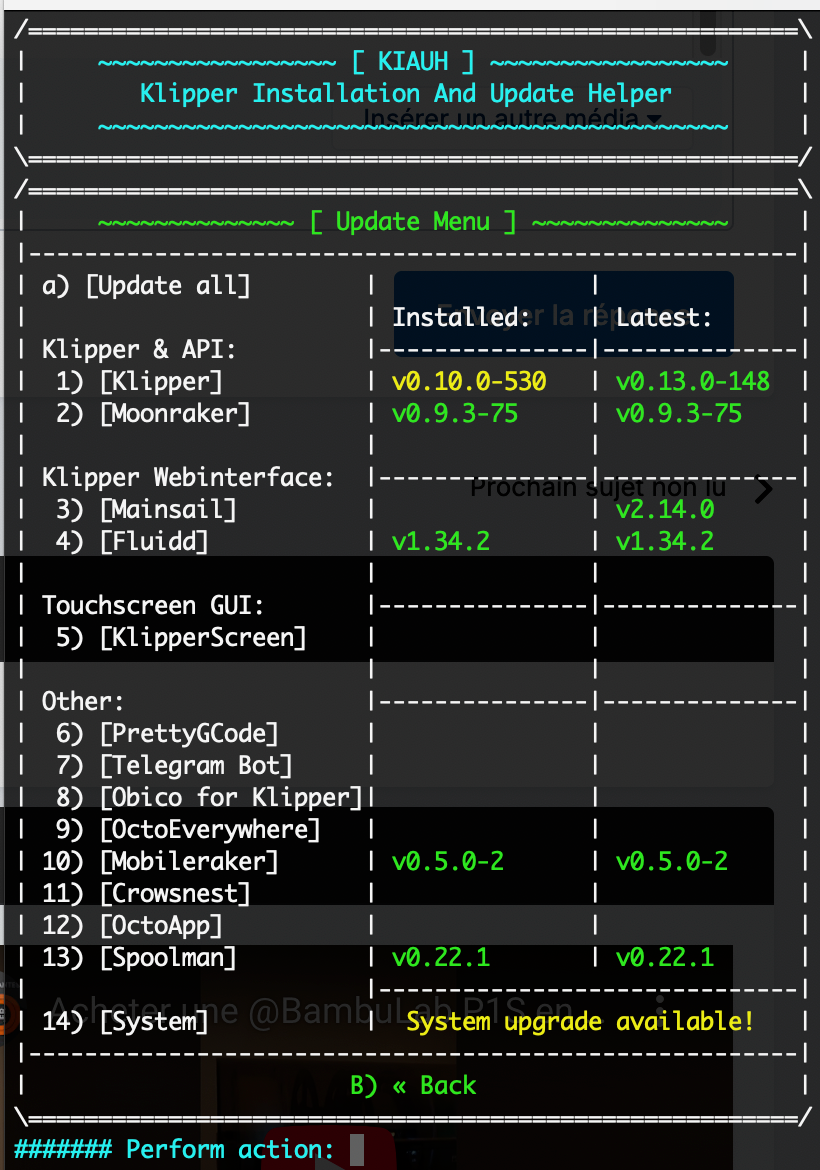Open the Acheter une @BambuLab P1S video title

310,1011
